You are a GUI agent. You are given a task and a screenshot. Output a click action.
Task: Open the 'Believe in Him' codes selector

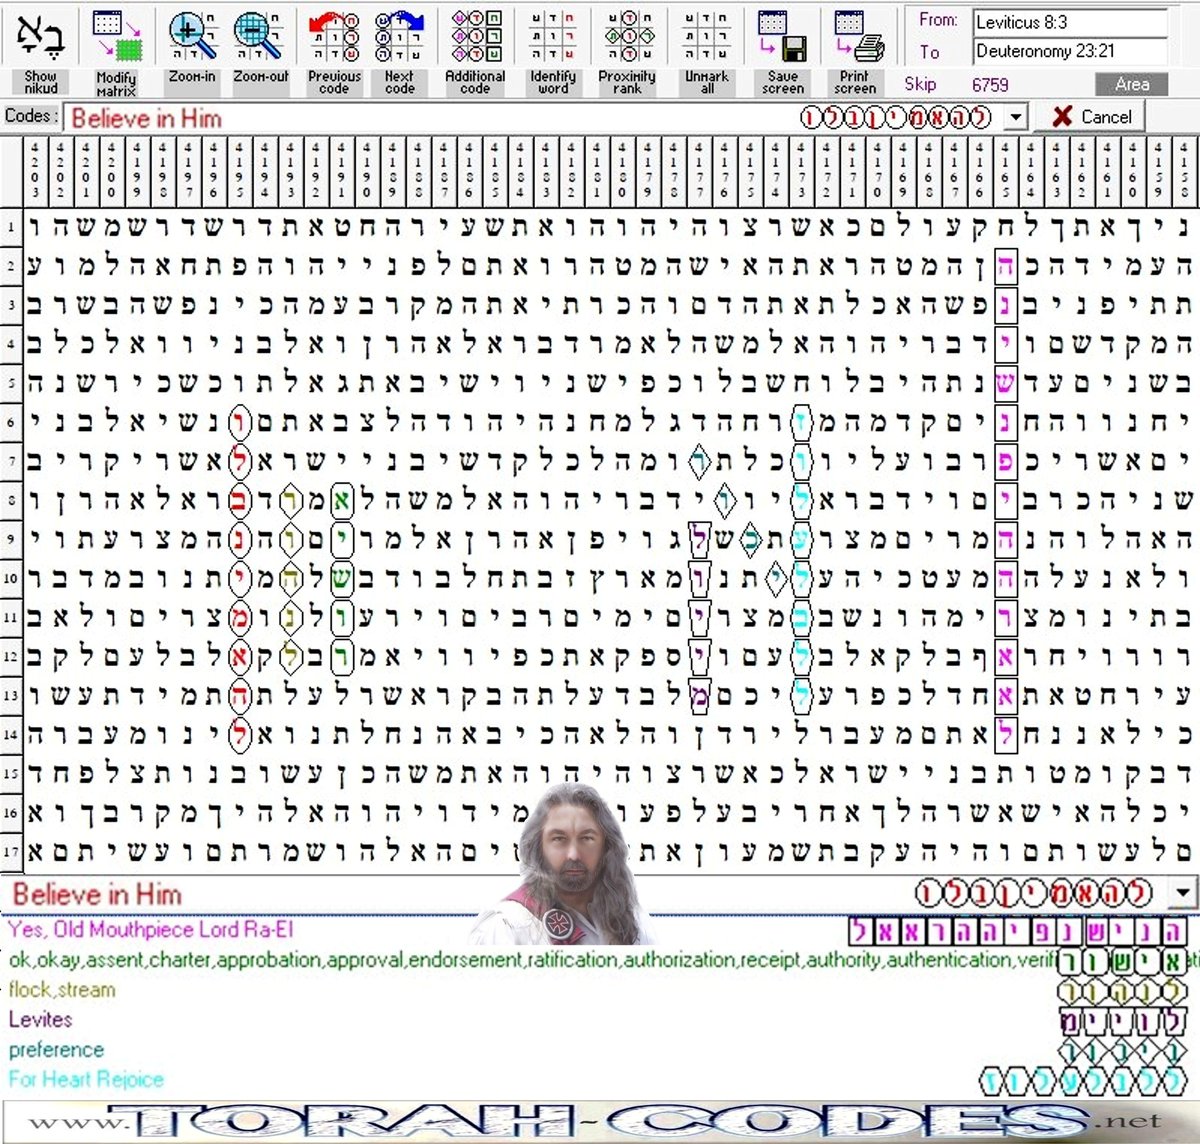pos(147,116)
